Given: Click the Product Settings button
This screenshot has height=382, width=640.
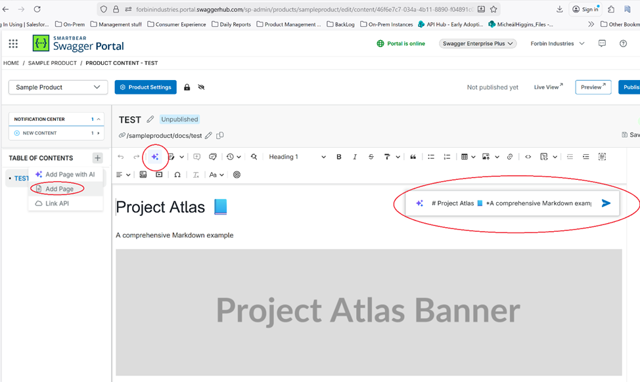Looking at the screenshot, I should coord(146,87).
